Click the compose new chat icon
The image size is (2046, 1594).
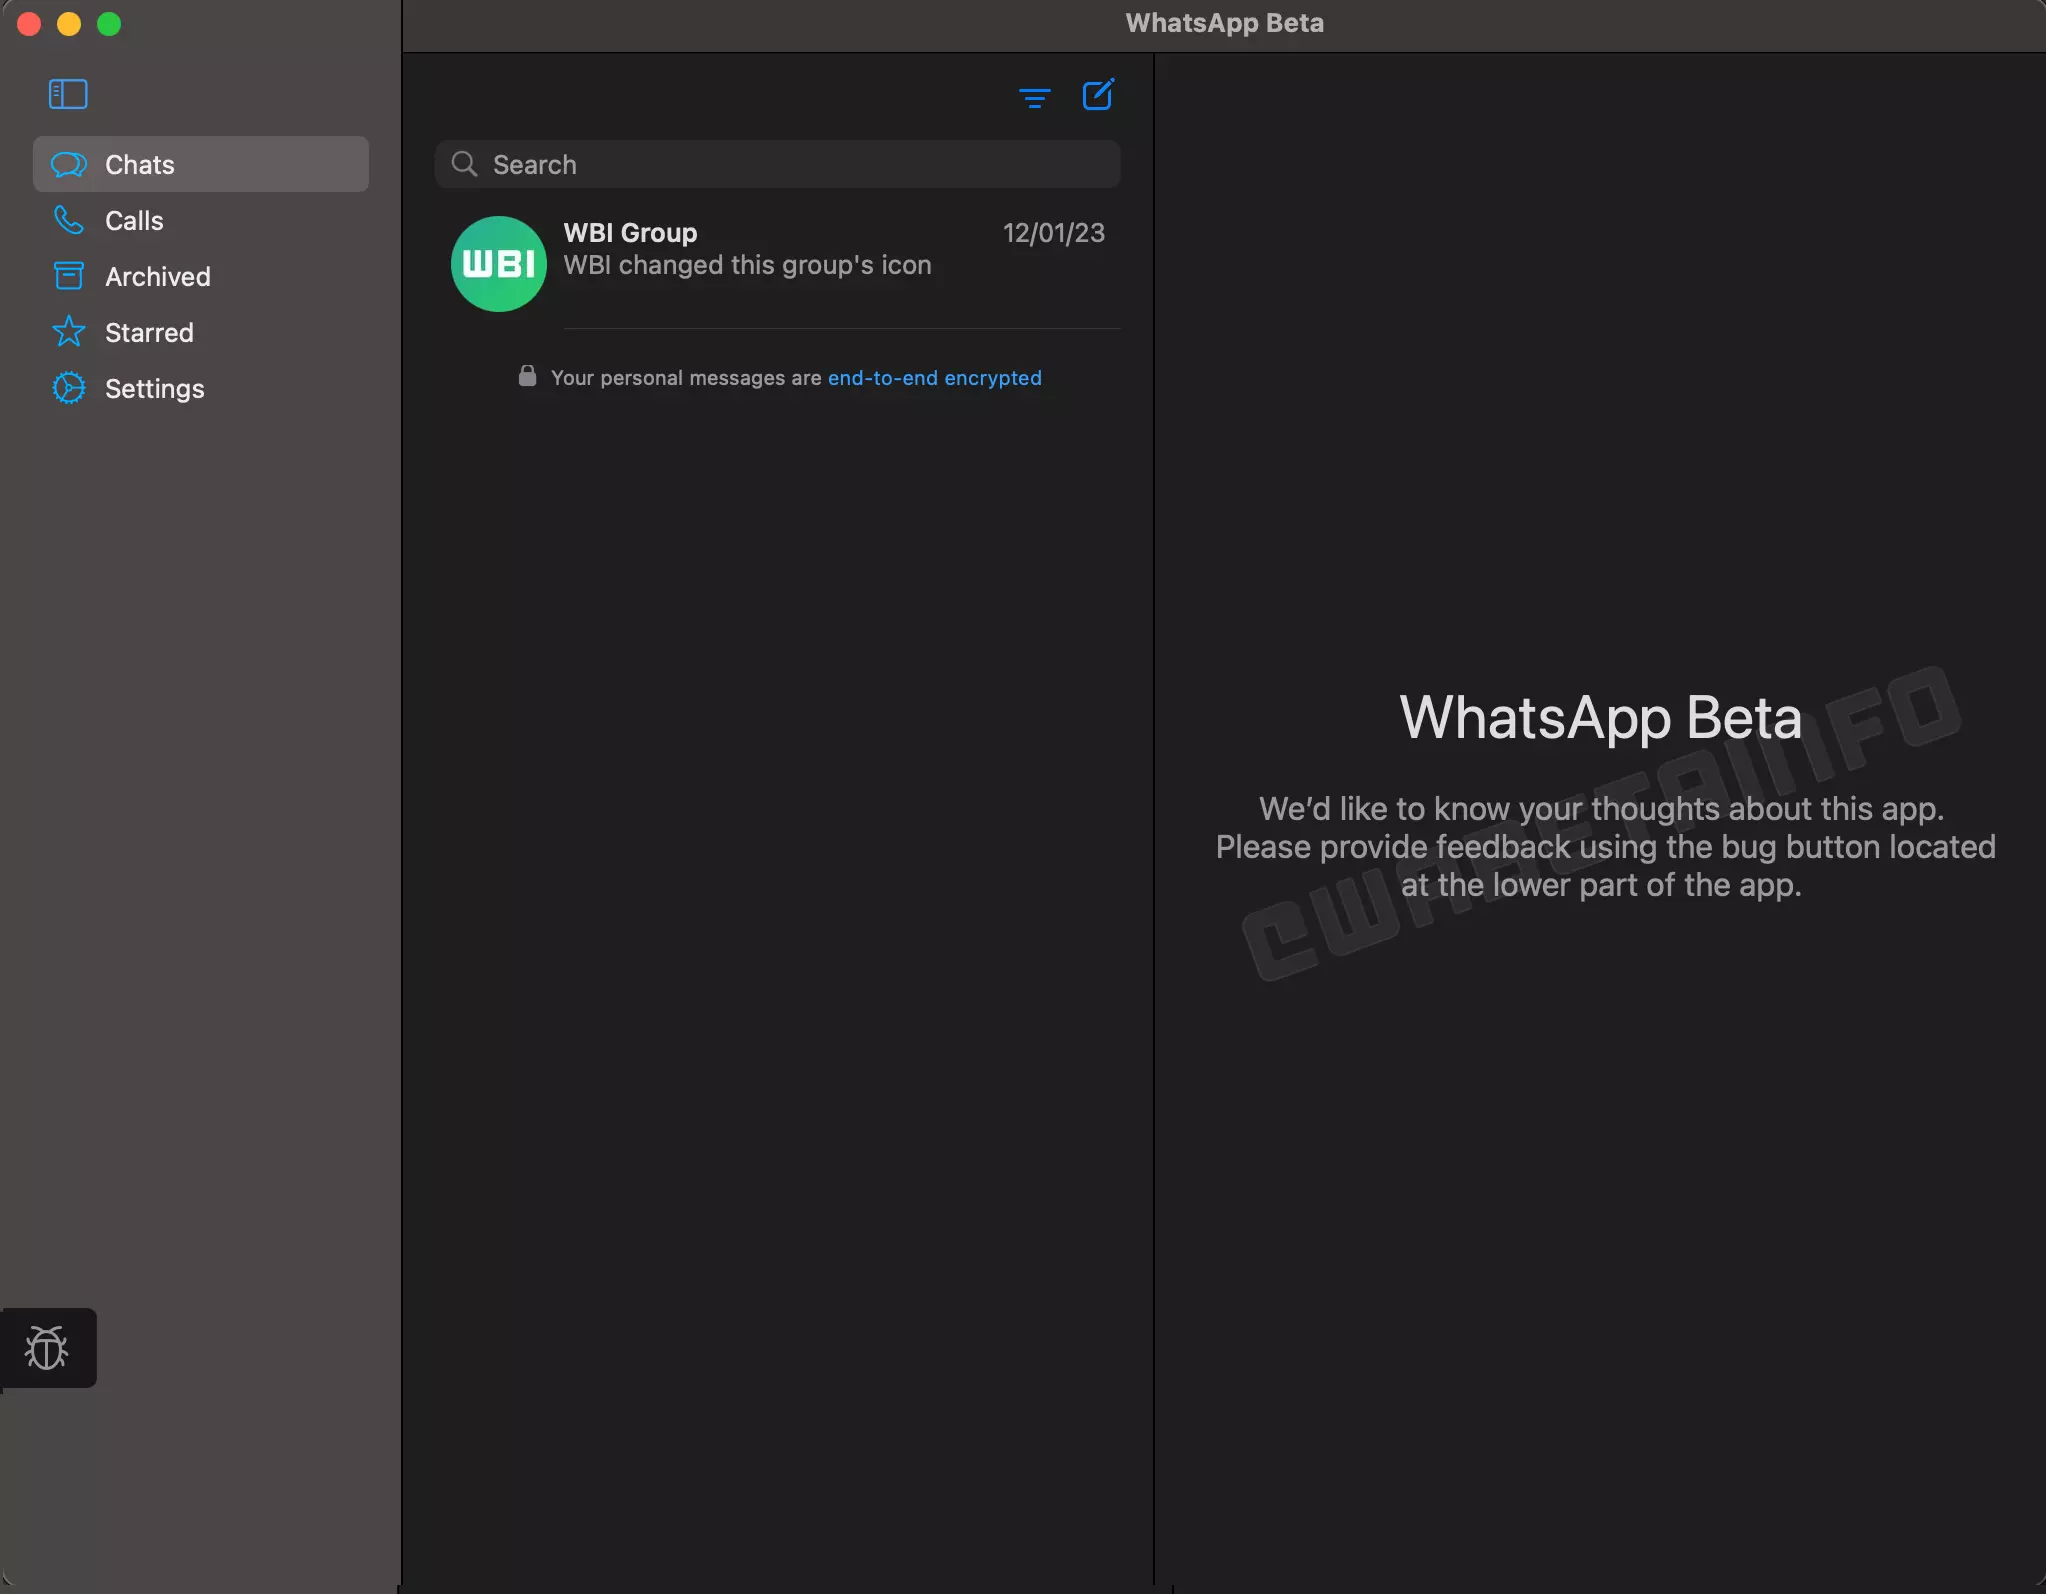(x=1098, y=95)
